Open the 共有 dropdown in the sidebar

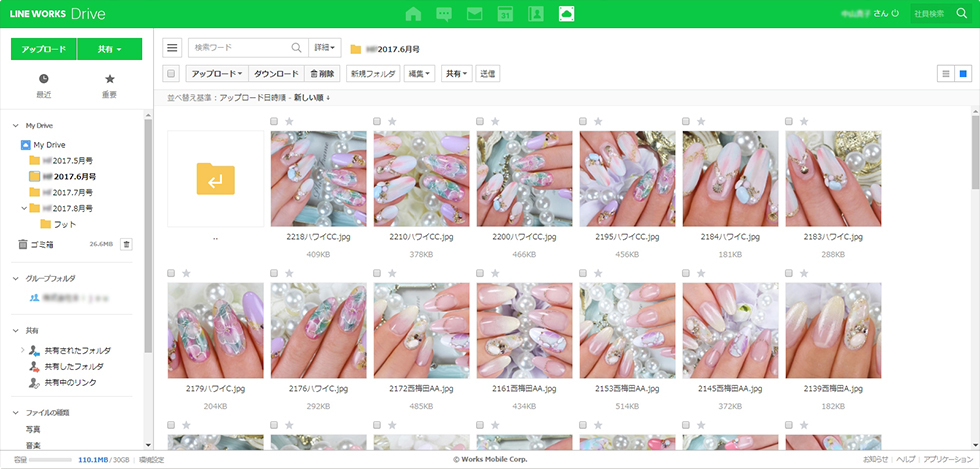(x=109, y=49)
